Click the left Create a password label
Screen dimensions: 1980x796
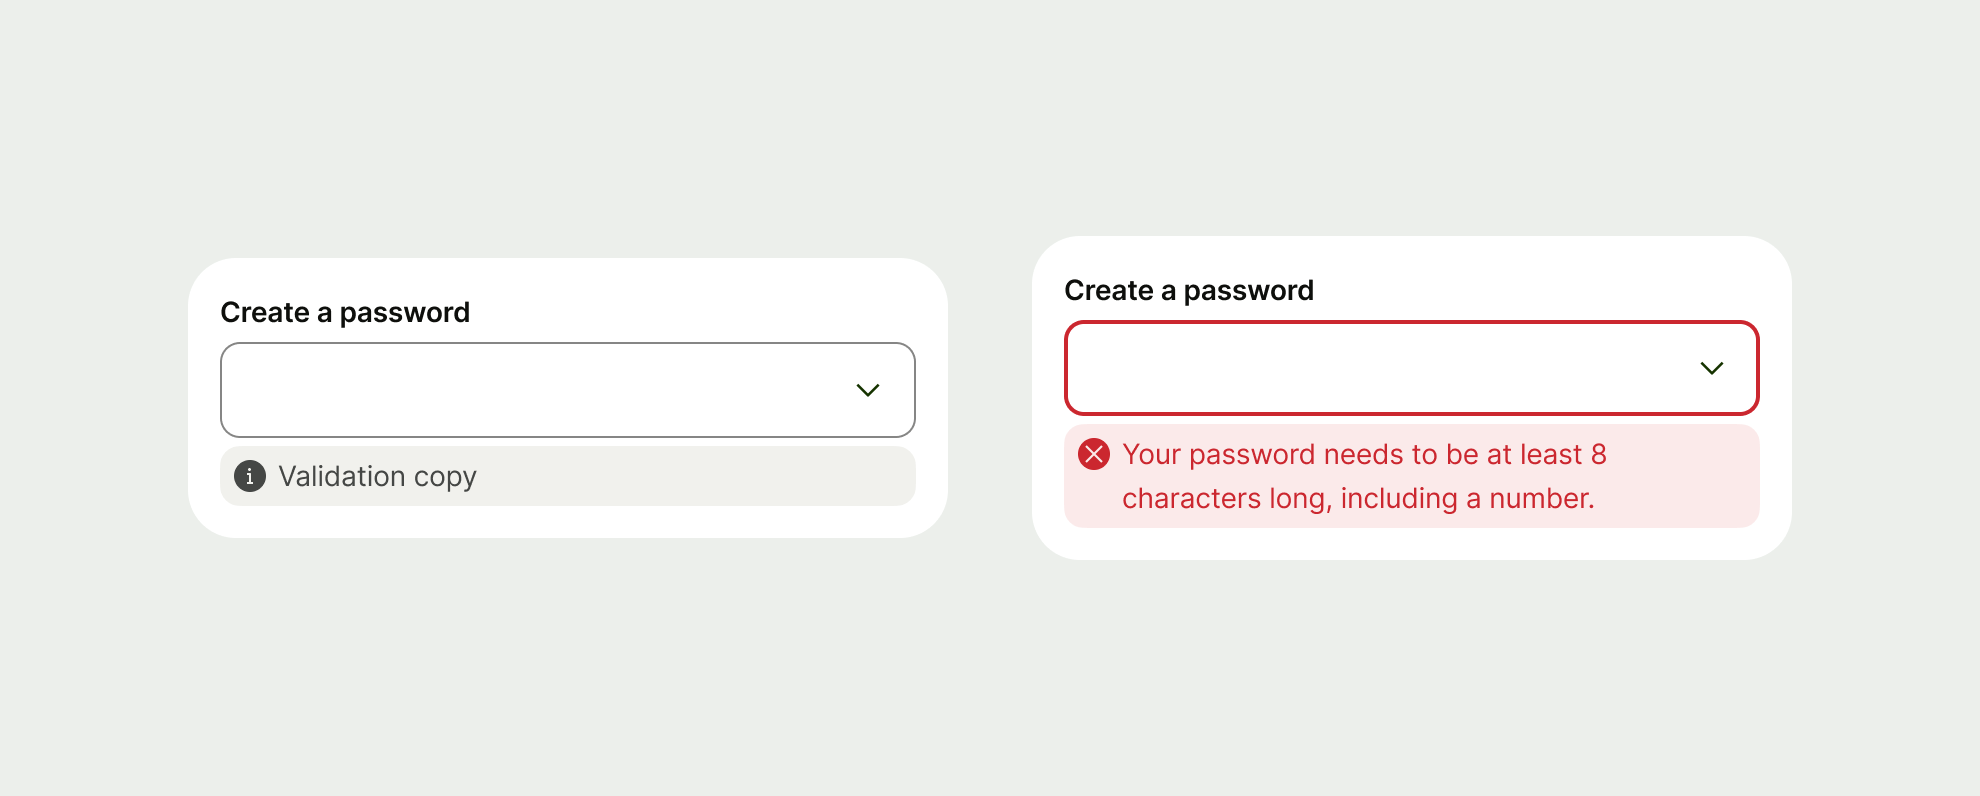pos(345,312)
